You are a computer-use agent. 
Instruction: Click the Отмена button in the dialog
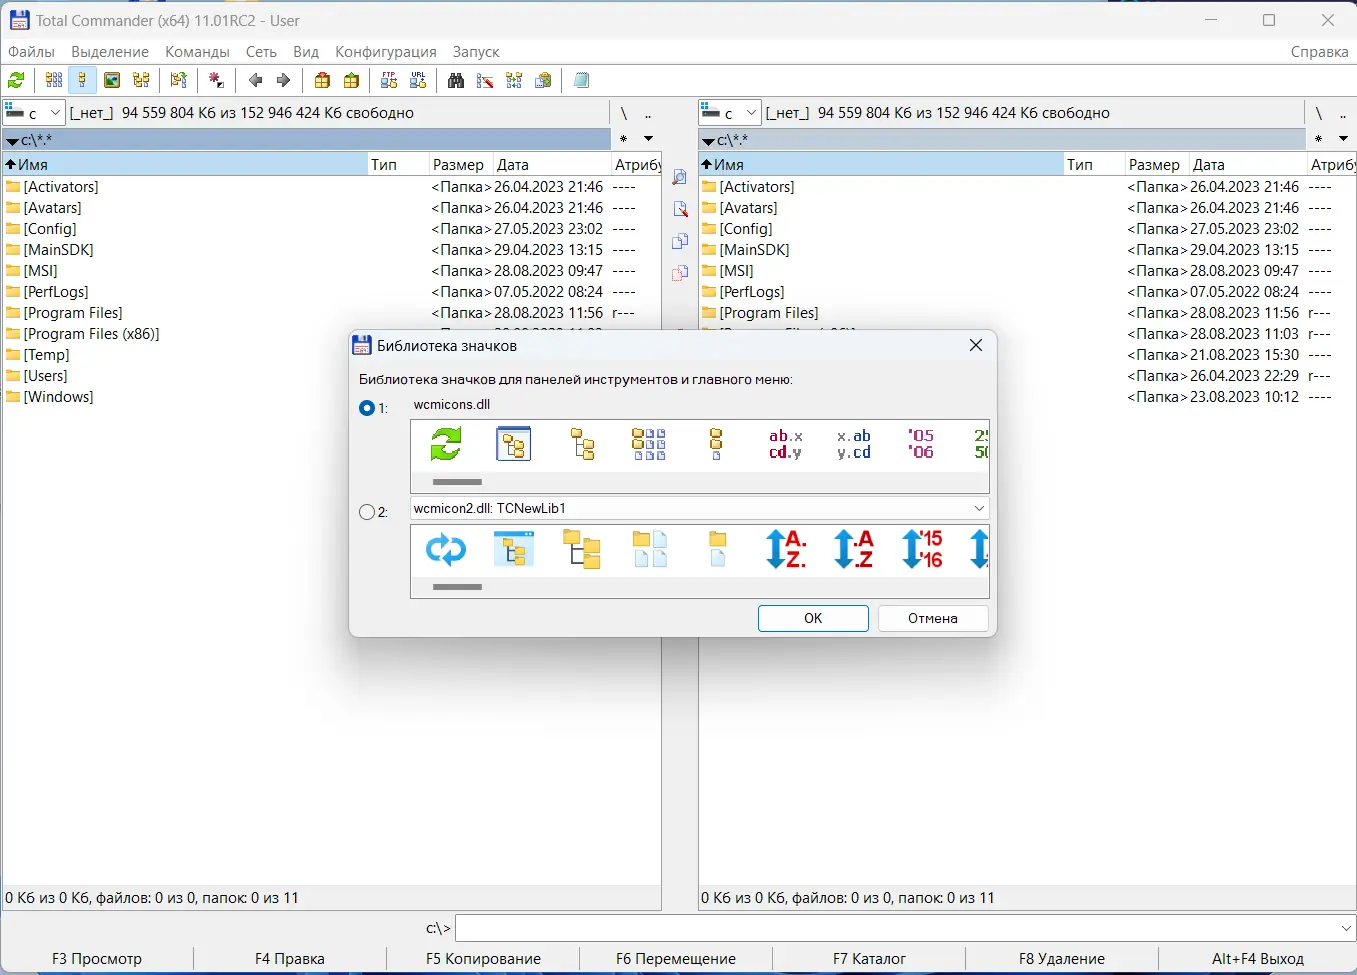click(933, 618)
